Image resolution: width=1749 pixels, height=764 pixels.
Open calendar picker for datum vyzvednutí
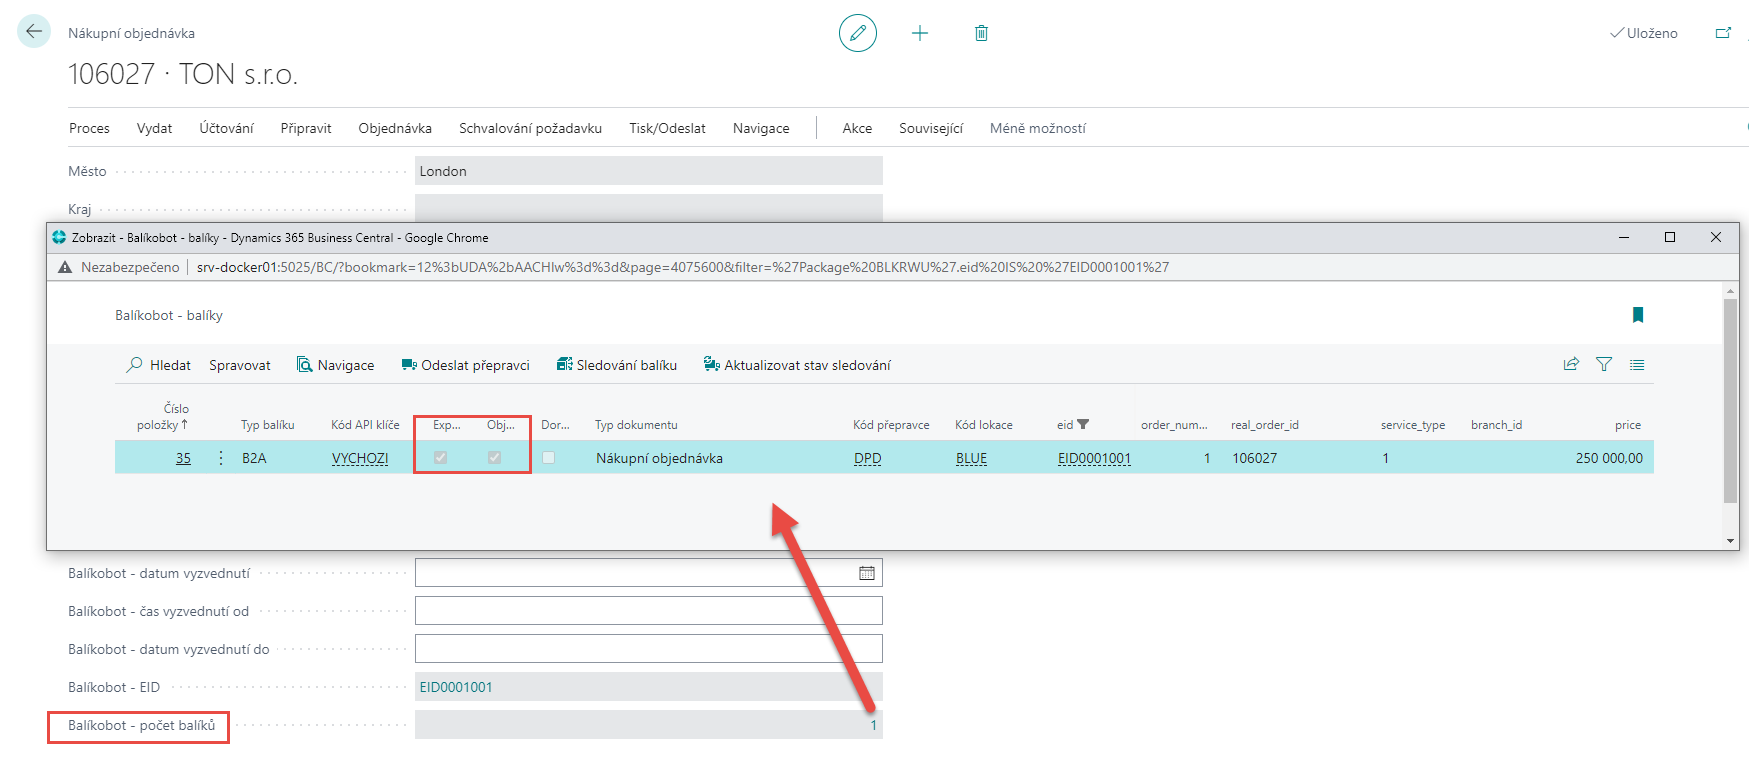866,573
